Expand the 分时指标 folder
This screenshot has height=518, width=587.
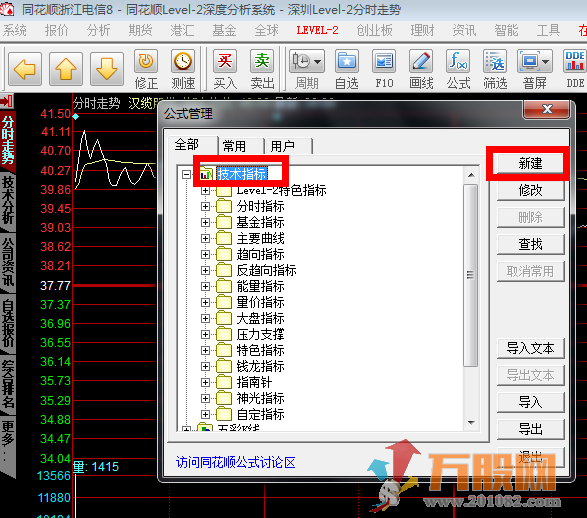pos(205,206)
